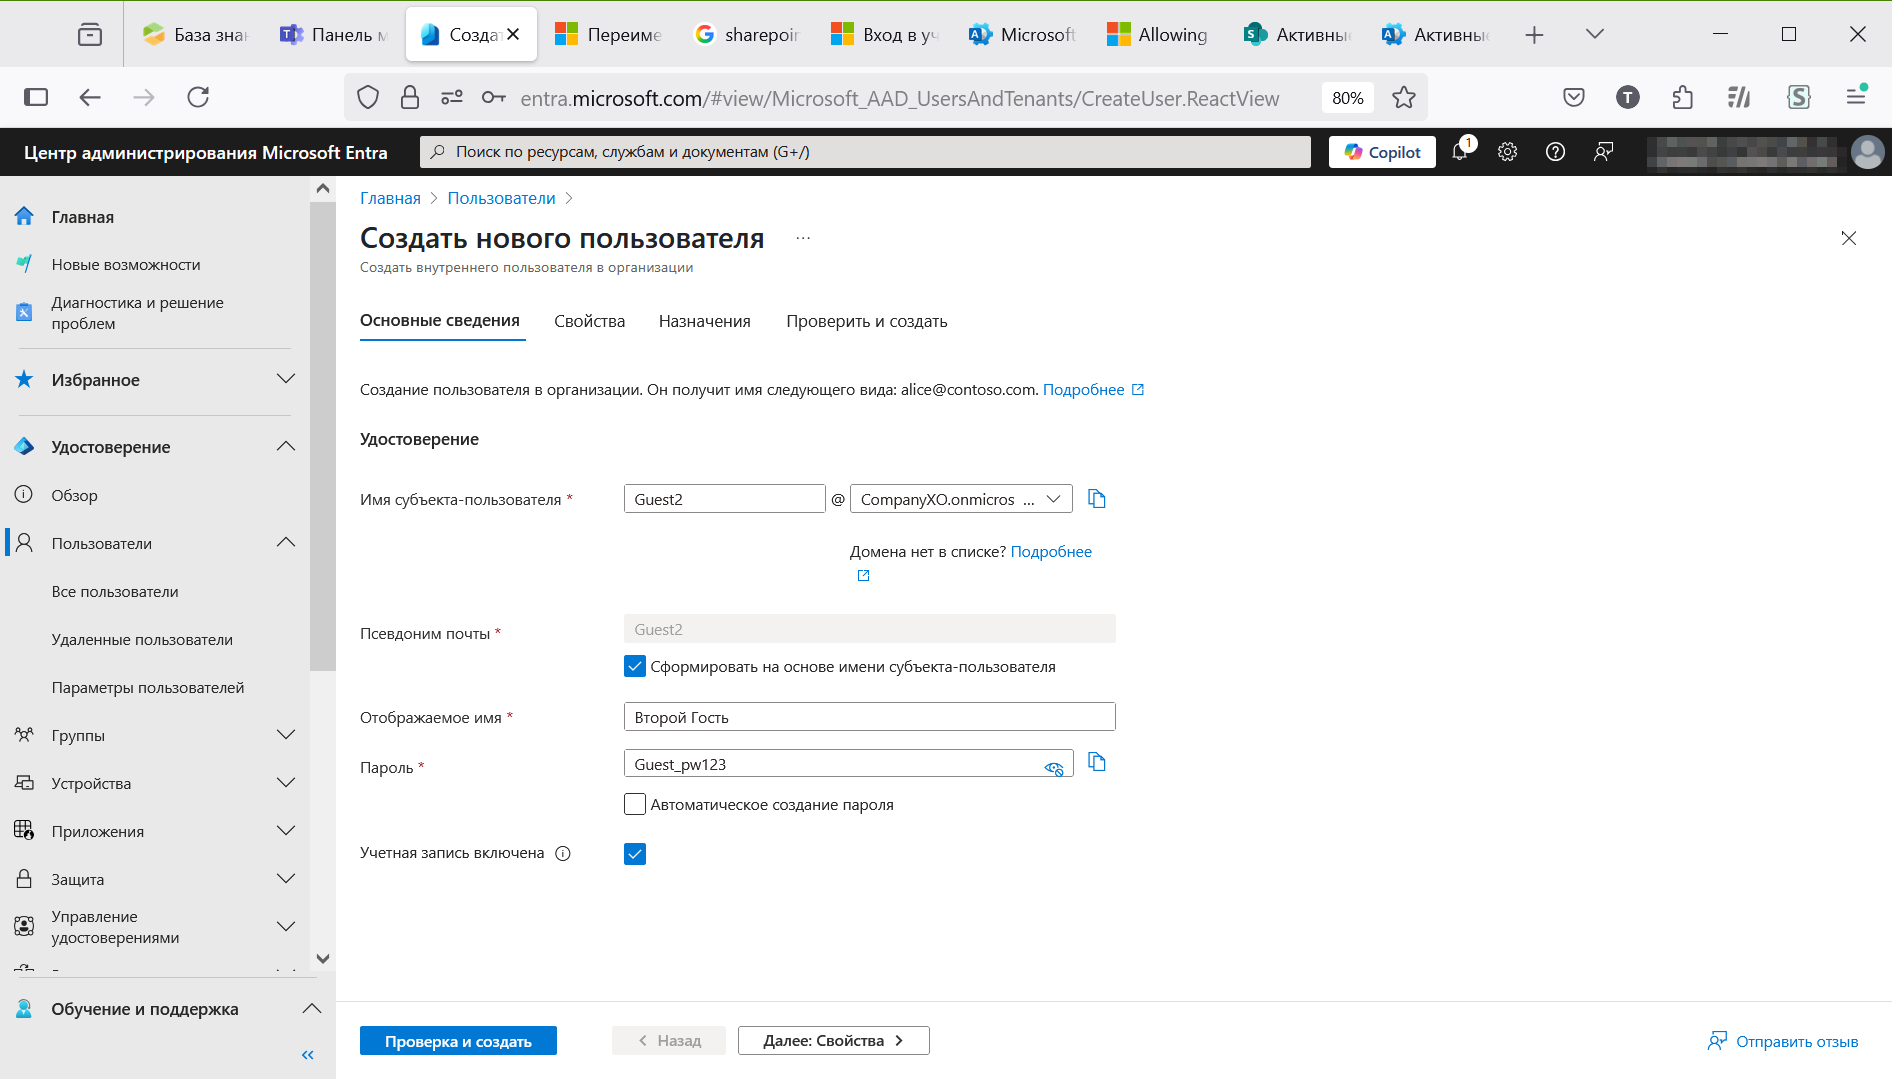The height and width of the screenshot is (1079, 1892).
Task: Click the user principal name field
Action: [724, 499]
